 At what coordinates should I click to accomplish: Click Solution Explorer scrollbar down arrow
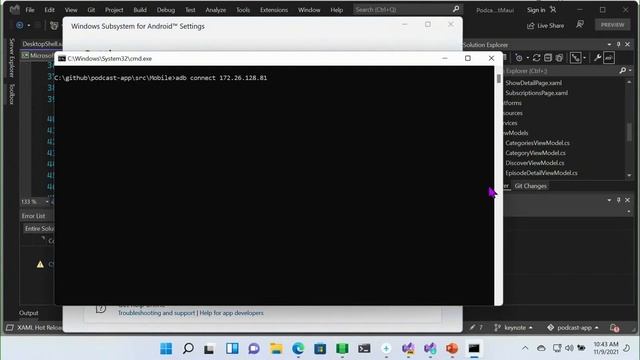point(629,176)
